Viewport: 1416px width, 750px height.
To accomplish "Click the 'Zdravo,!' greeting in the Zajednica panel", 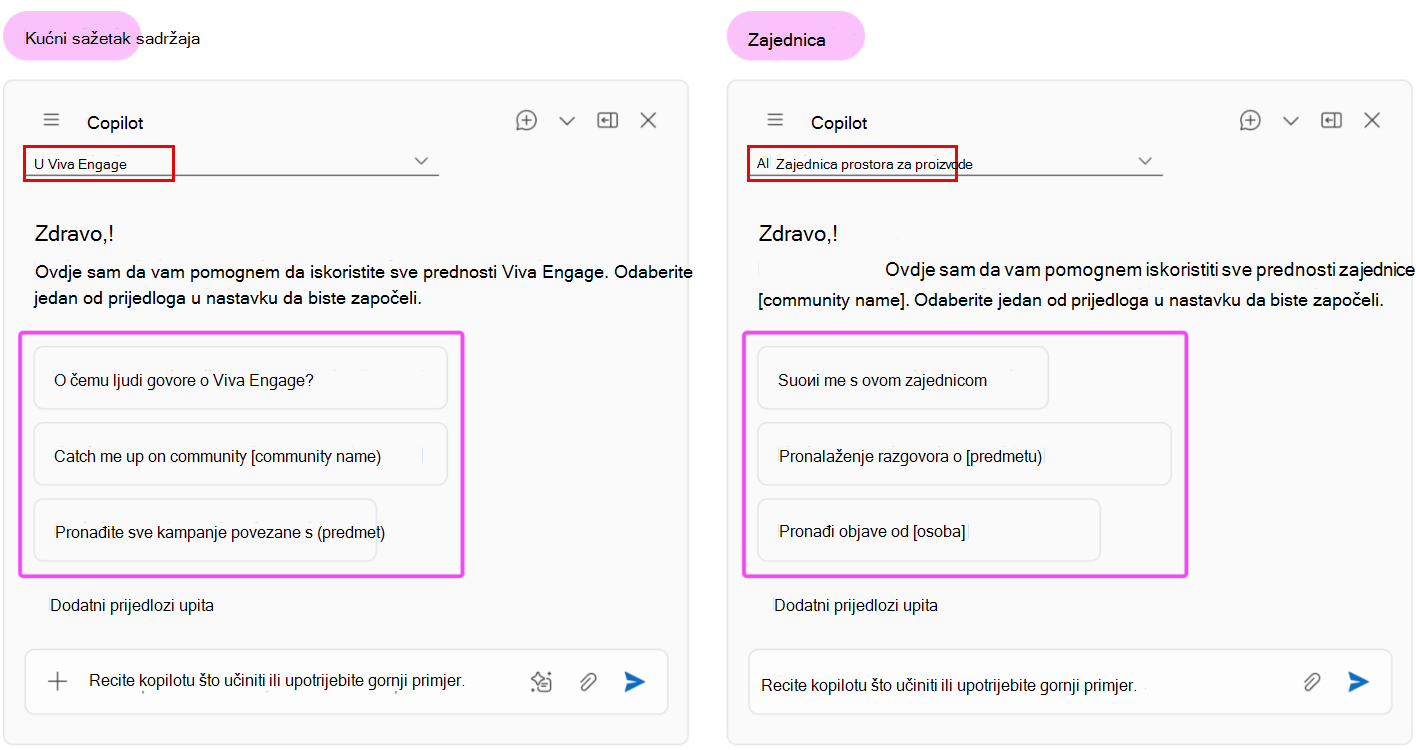I will tap(798, 234).
